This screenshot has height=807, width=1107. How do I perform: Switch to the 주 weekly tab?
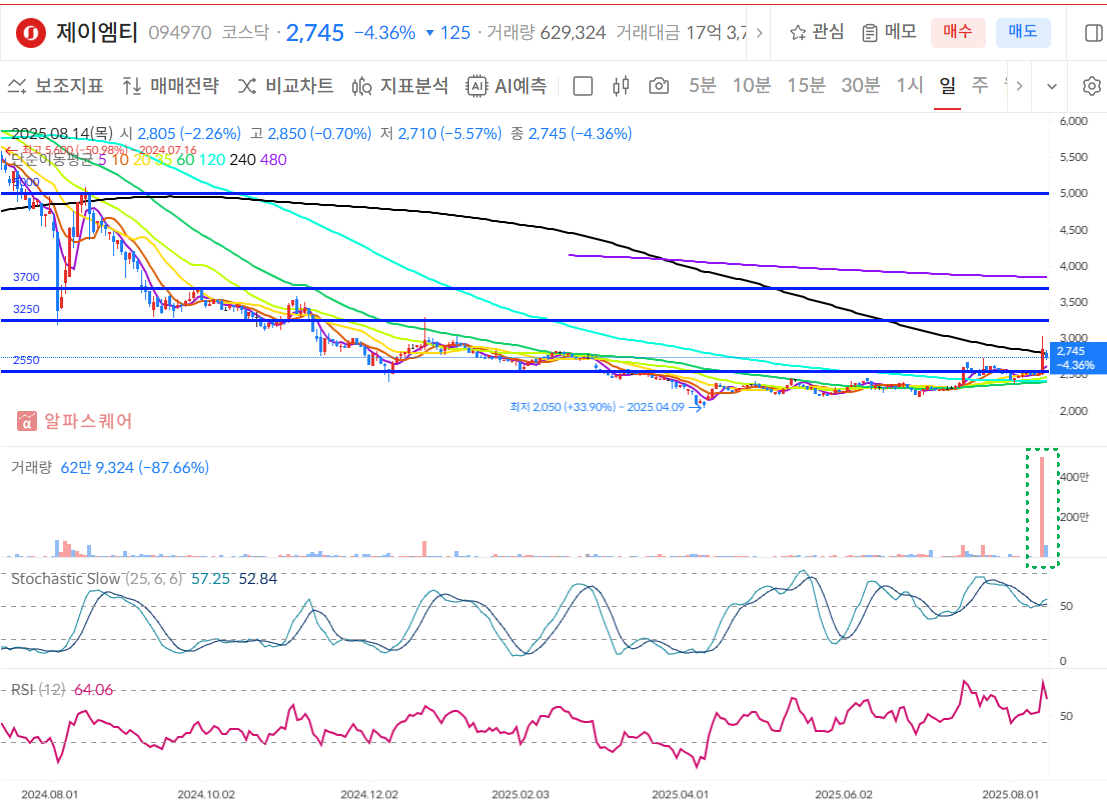point(980,87)
